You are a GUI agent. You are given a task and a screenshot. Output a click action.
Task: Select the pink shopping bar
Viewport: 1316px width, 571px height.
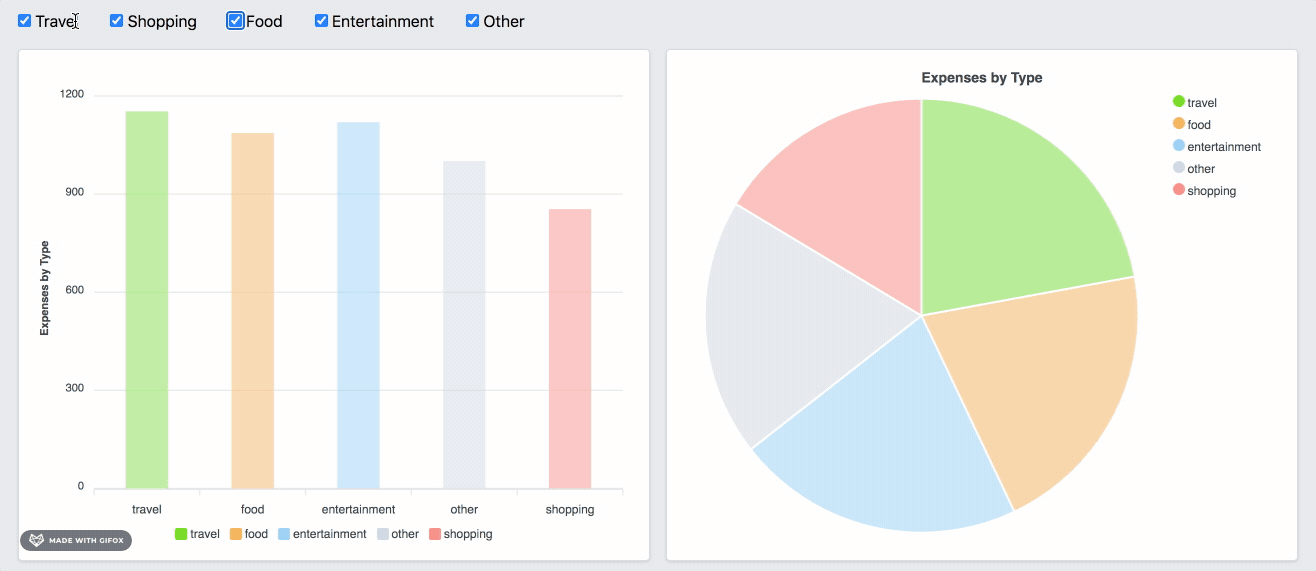[x=570, y=349]
